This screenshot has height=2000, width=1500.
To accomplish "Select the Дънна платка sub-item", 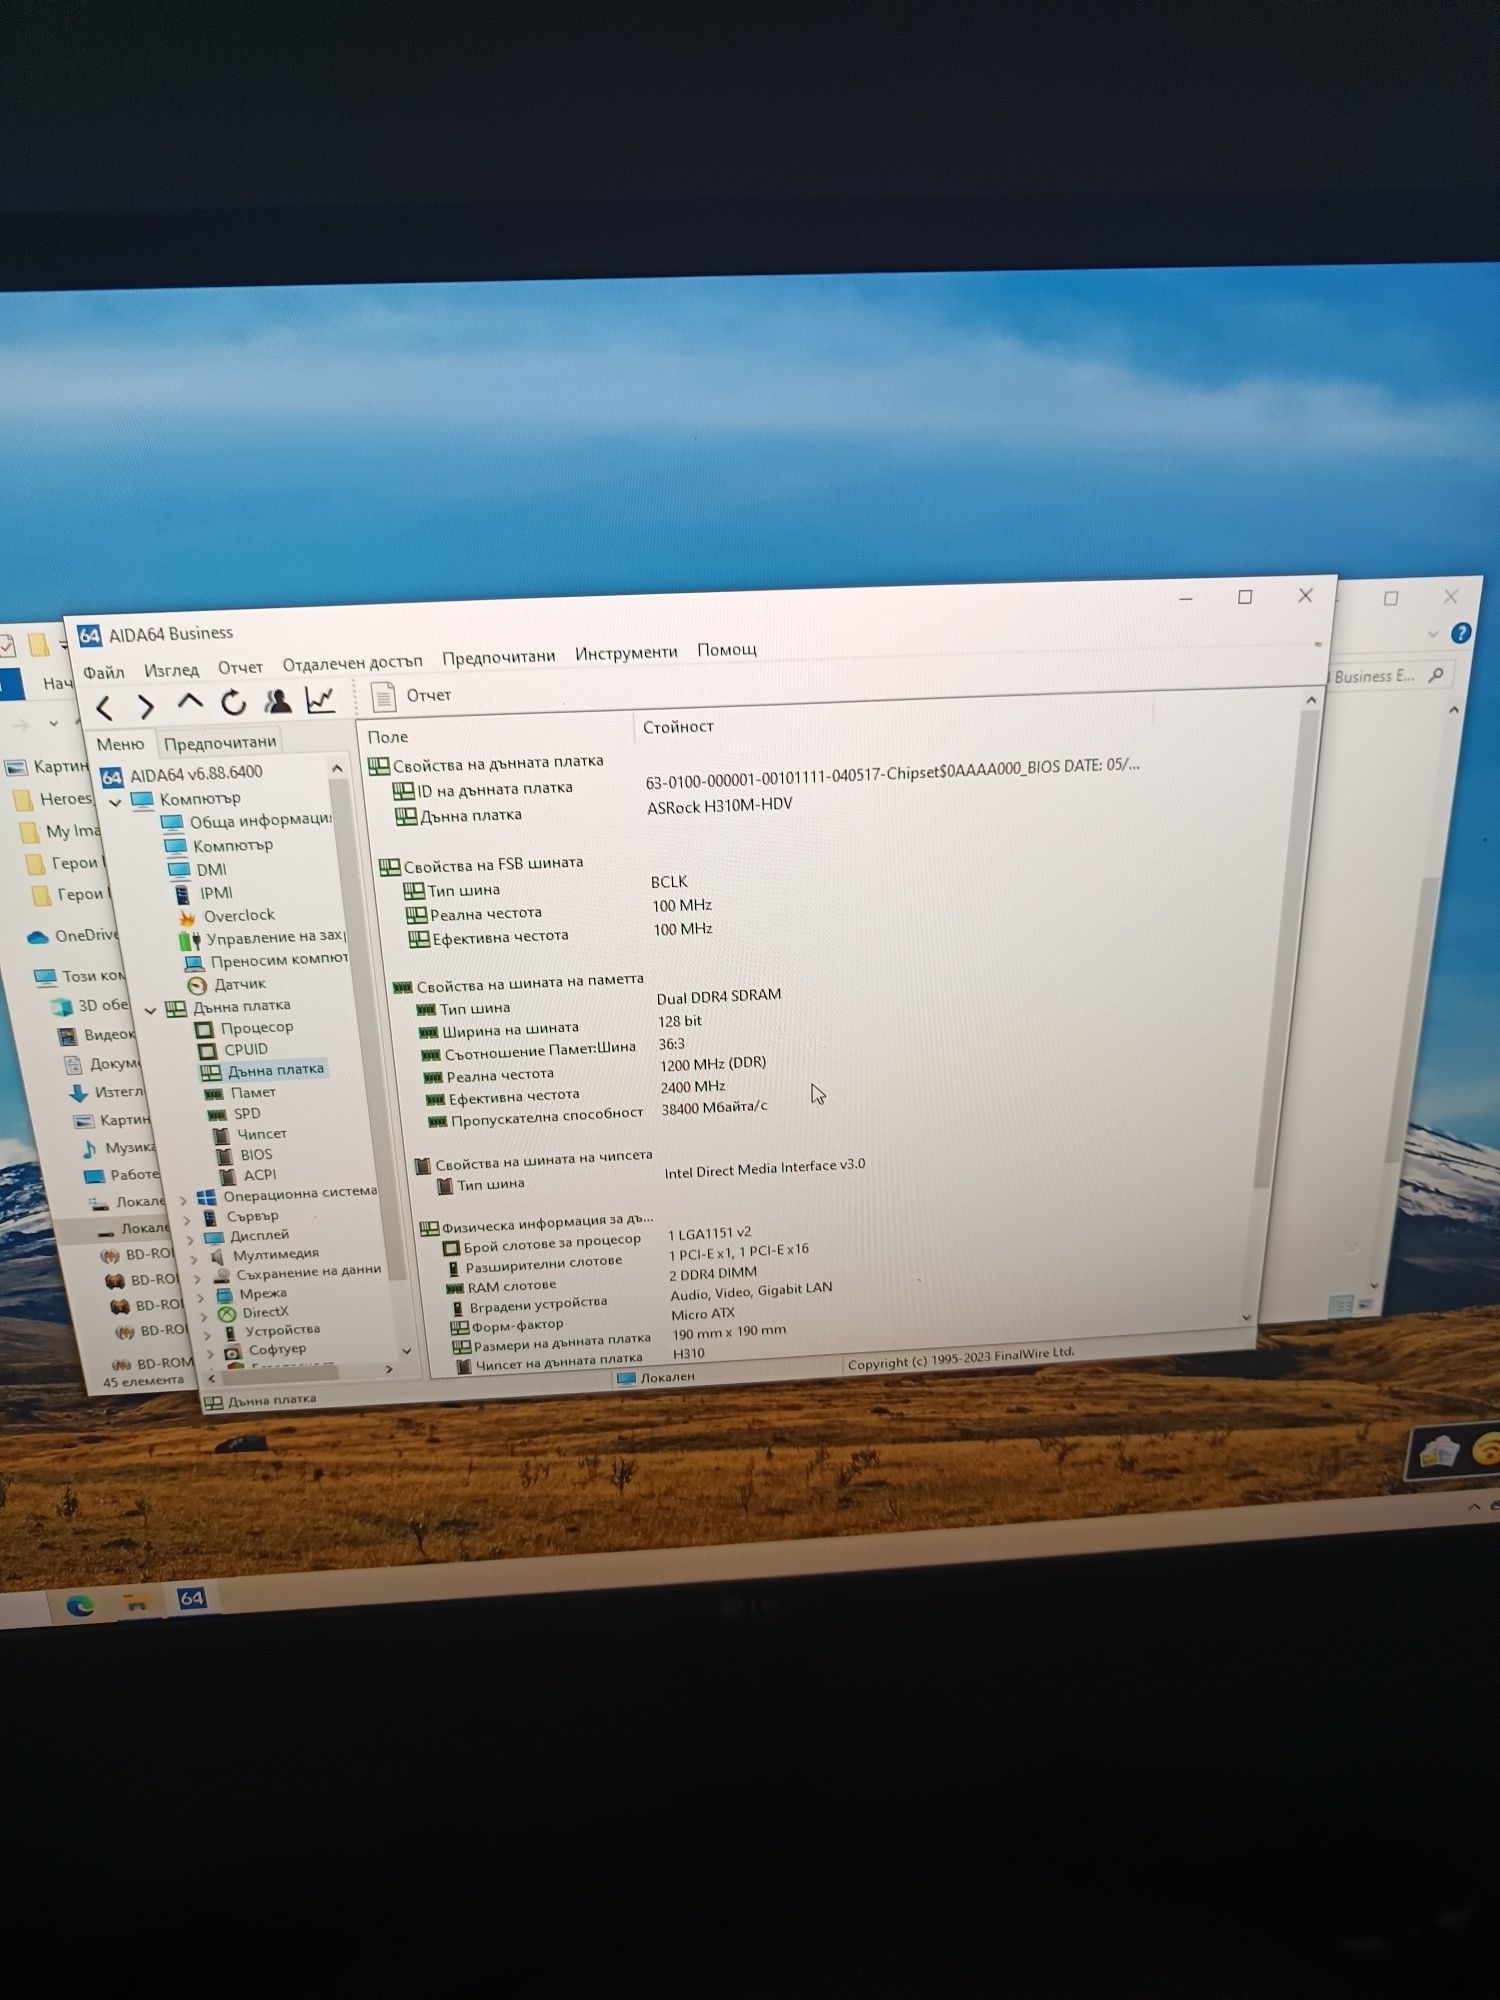I will pos(264,1070).
